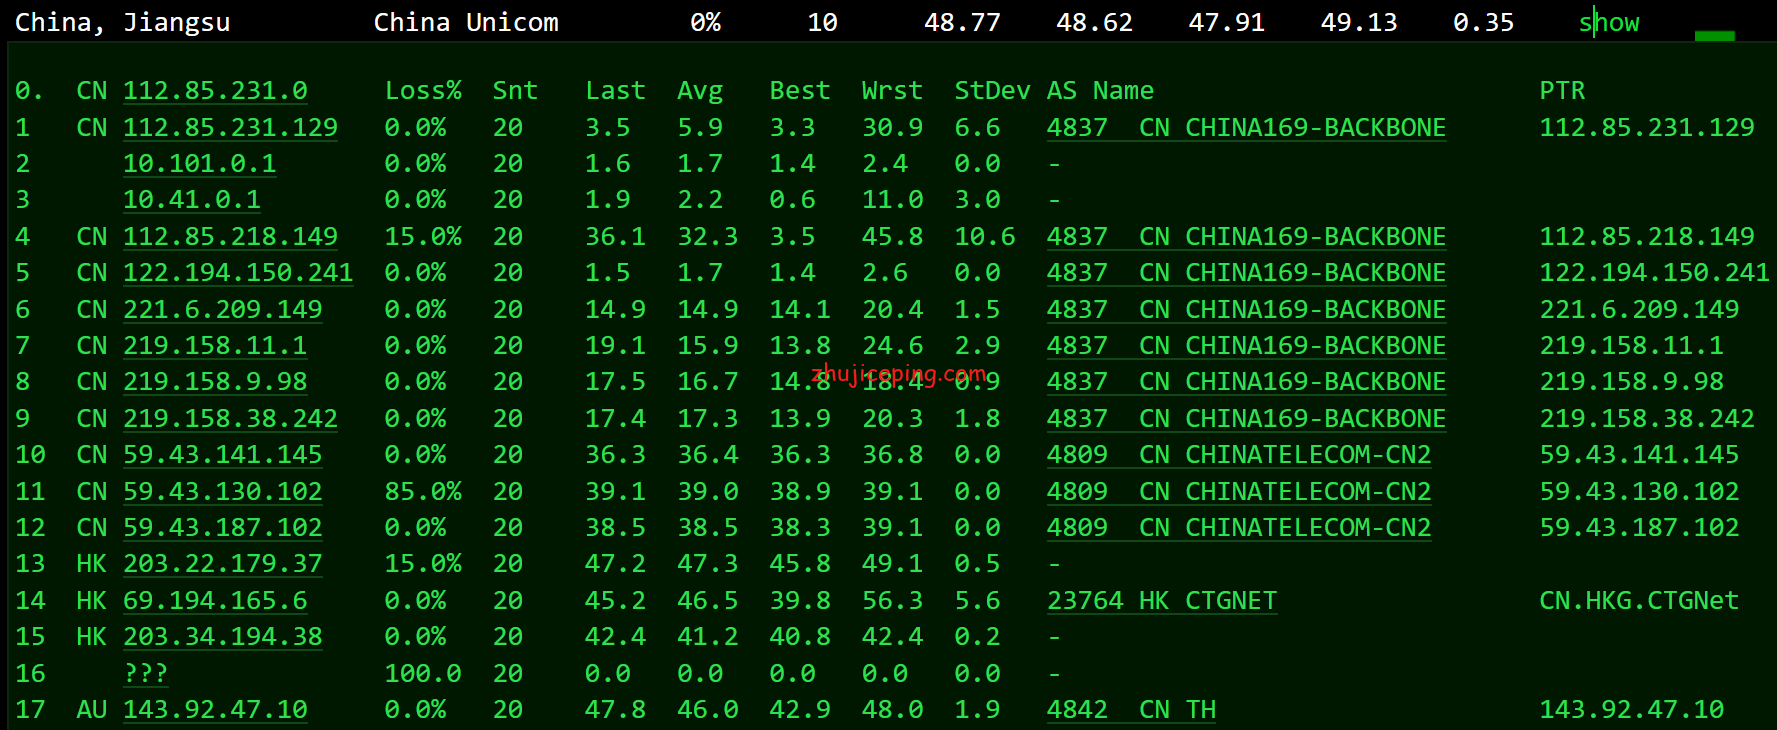Open IP link 112.85.231.129 in hop 1

[x=230, y=128]
